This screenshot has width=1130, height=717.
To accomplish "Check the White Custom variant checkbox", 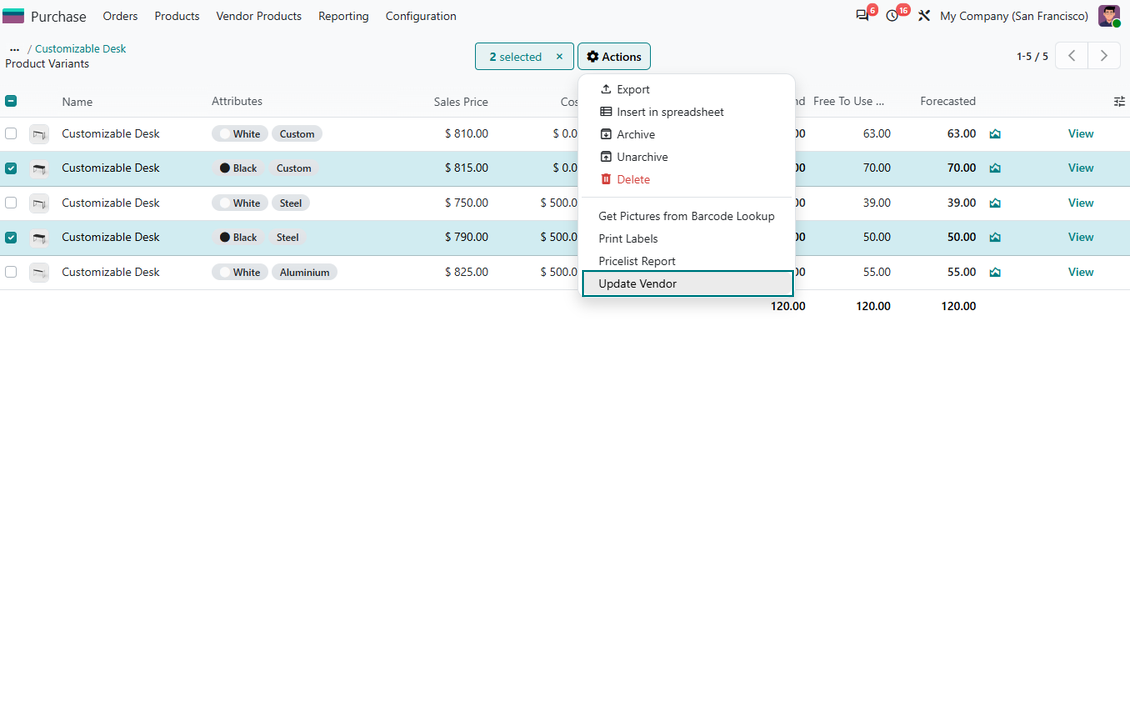I will tap(11, 133).
